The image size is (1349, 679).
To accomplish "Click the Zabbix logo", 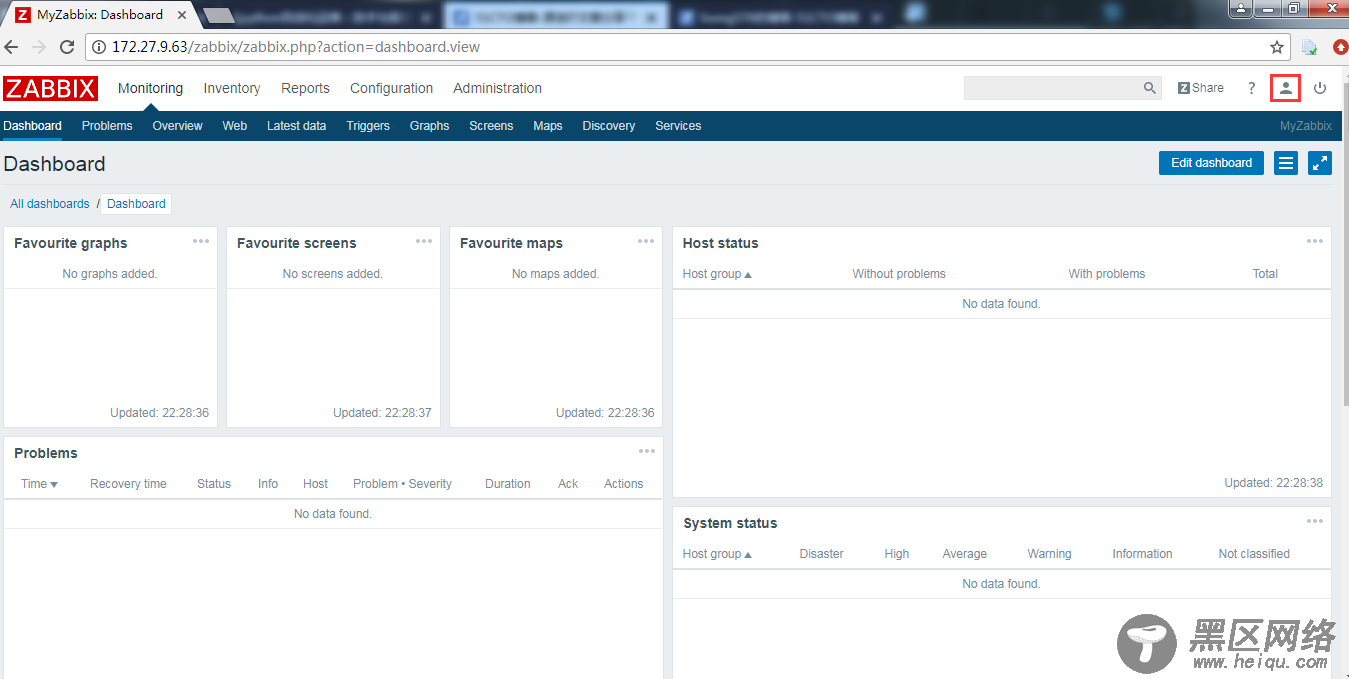I will (x=51, y=88).
